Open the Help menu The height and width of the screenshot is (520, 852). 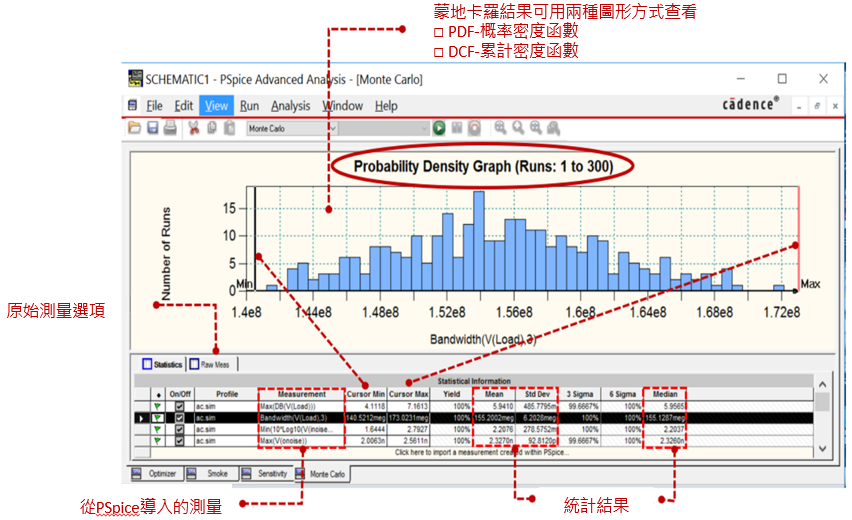click(386, 105)
